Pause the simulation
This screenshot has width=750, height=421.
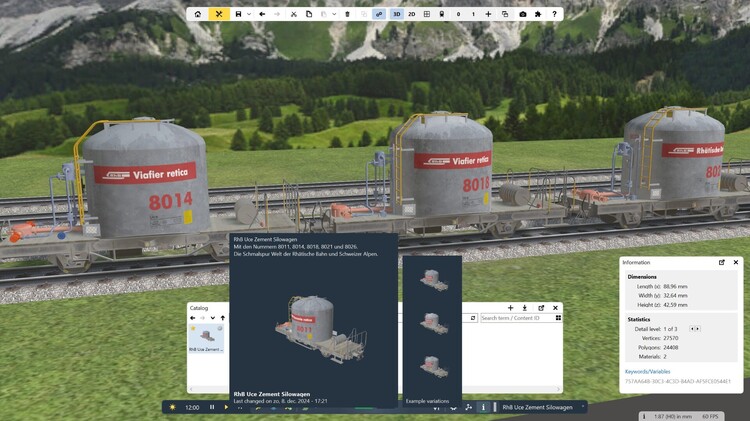(x=212, y=408)
